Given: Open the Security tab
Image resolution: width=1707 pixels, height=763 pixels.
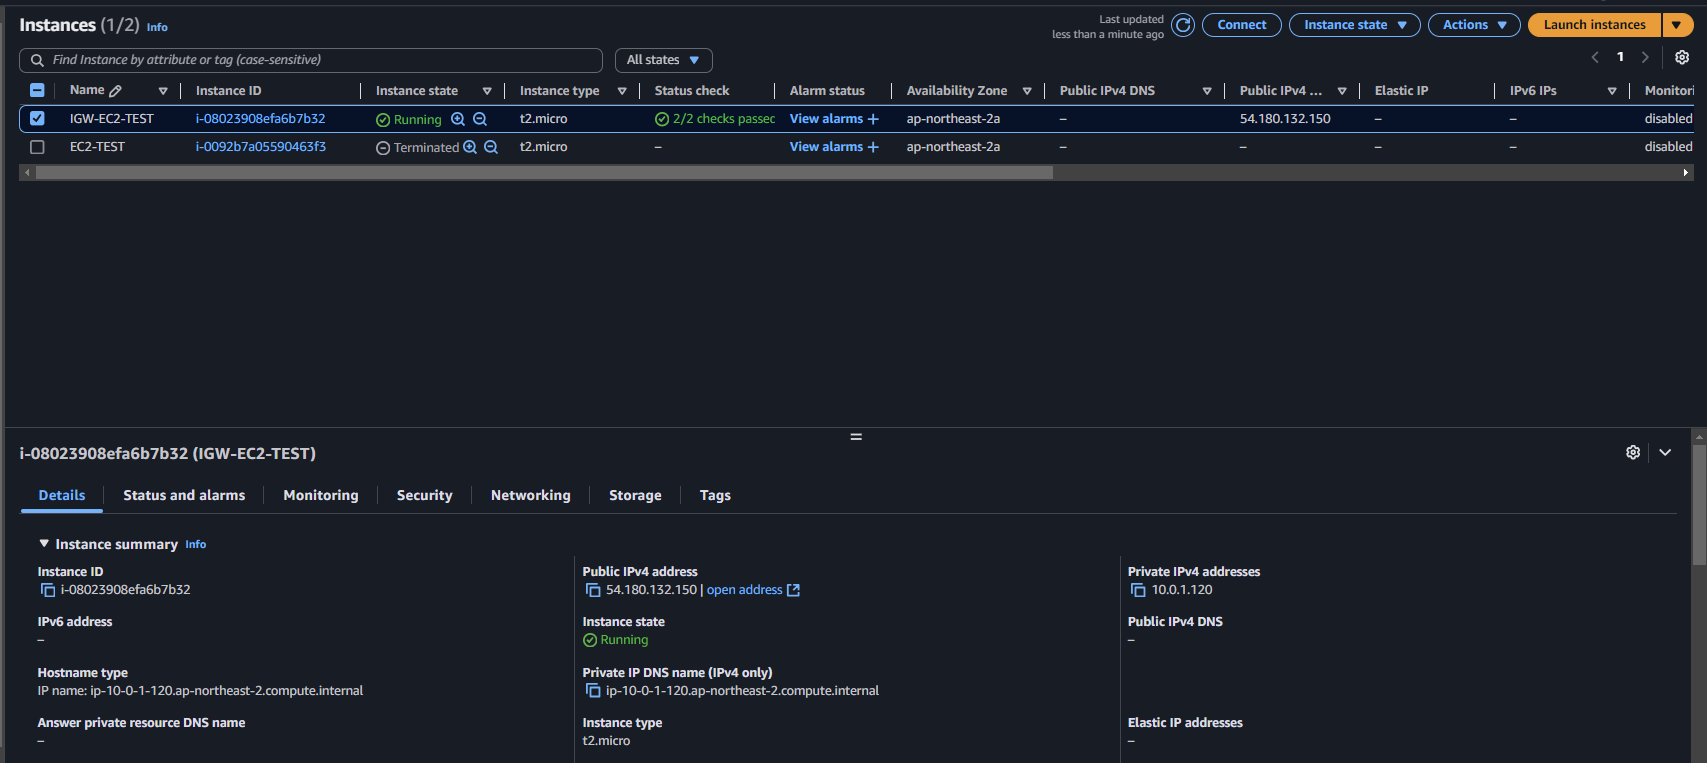Looking at the screenshot, I should click(425, 495).
